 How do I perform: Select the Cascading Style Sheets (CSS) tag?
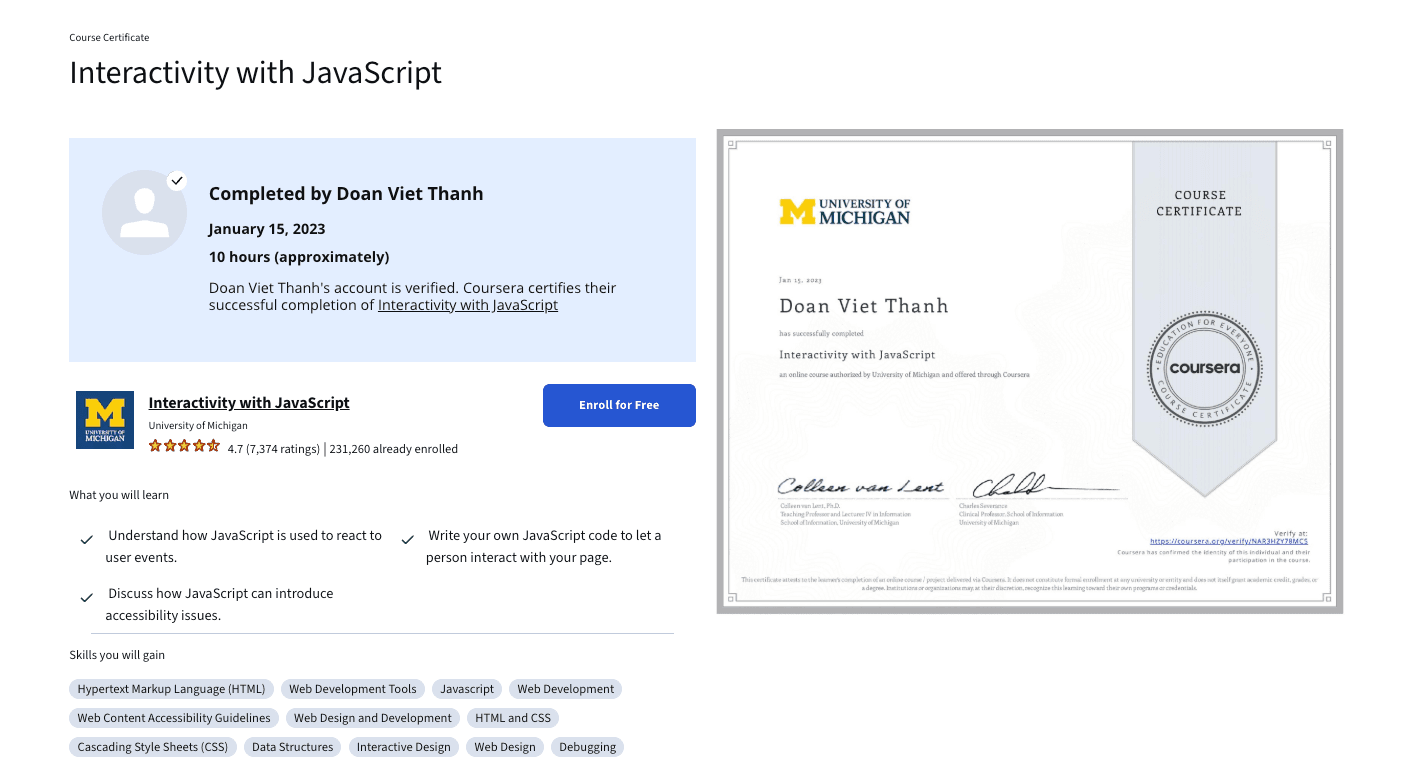[x=153, y=747]
